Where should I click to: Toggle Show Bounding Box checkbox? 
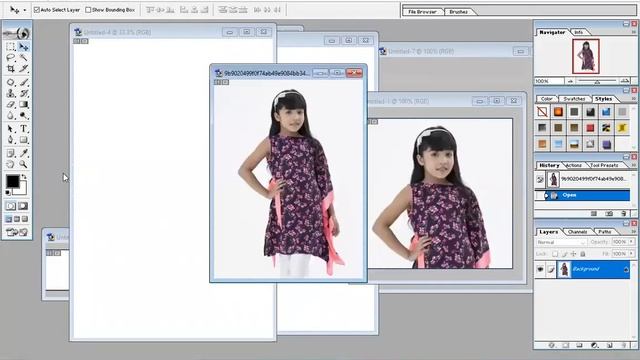pyautogui.click(x=88, y=9)
